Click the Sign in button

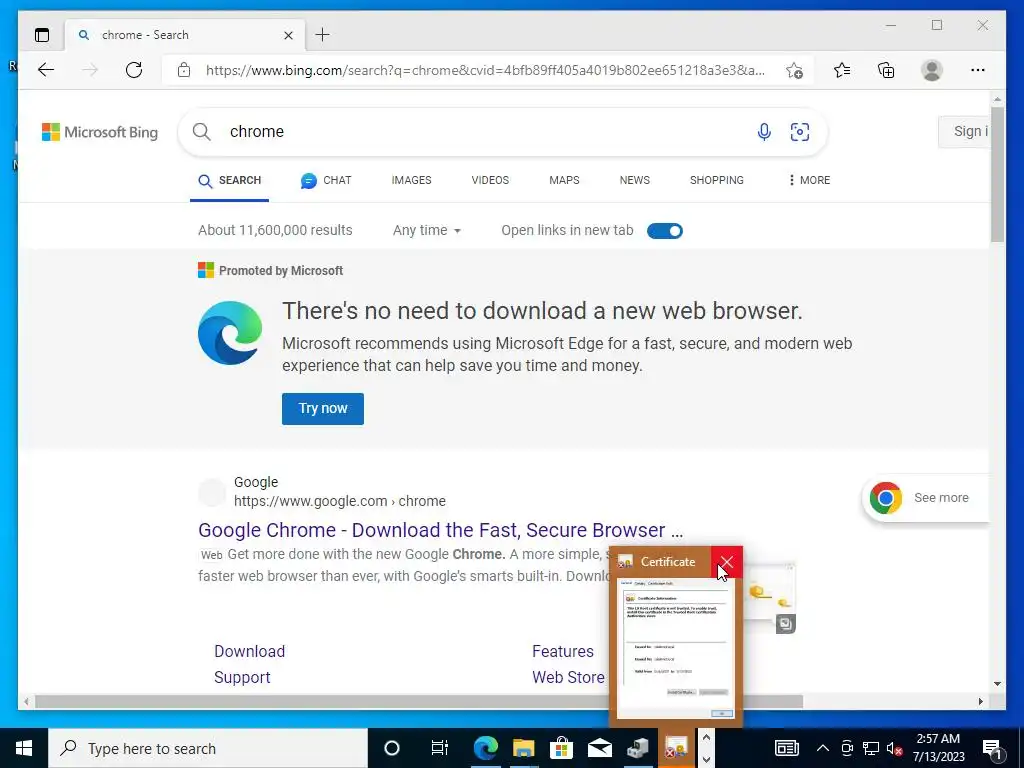964,131
